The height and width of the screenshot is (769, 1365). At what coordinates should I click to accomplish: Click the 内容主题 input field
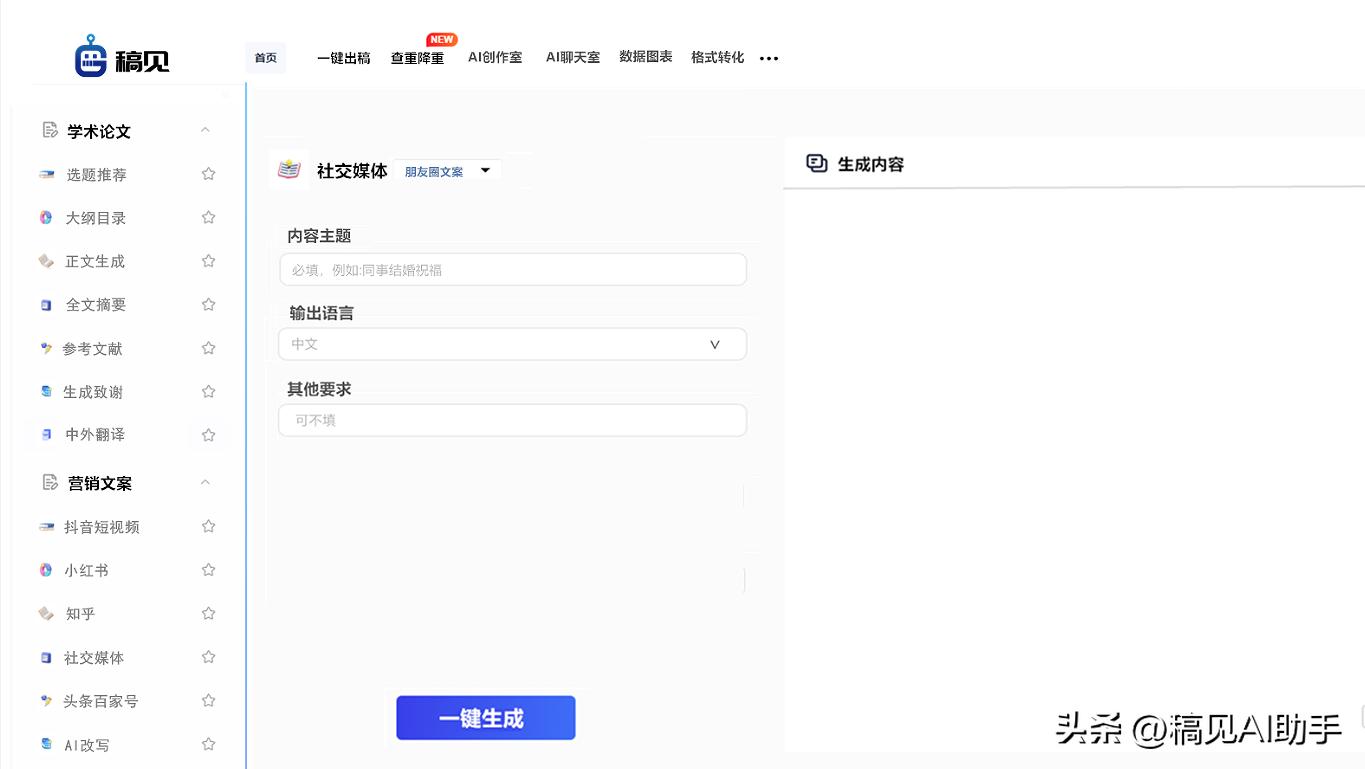512,269
